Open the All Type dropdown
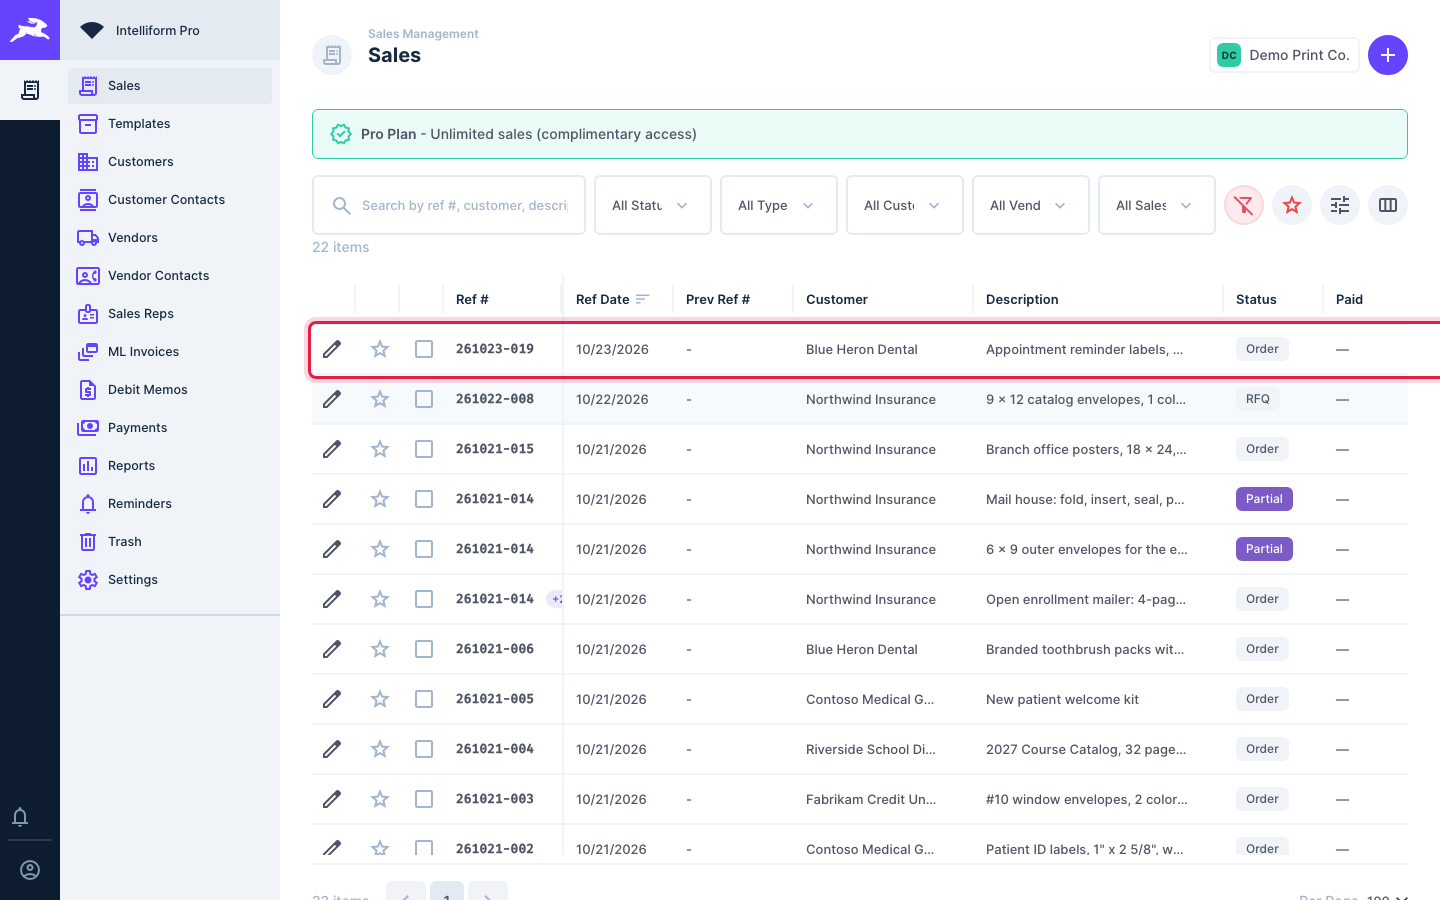 tap(779, 205)
